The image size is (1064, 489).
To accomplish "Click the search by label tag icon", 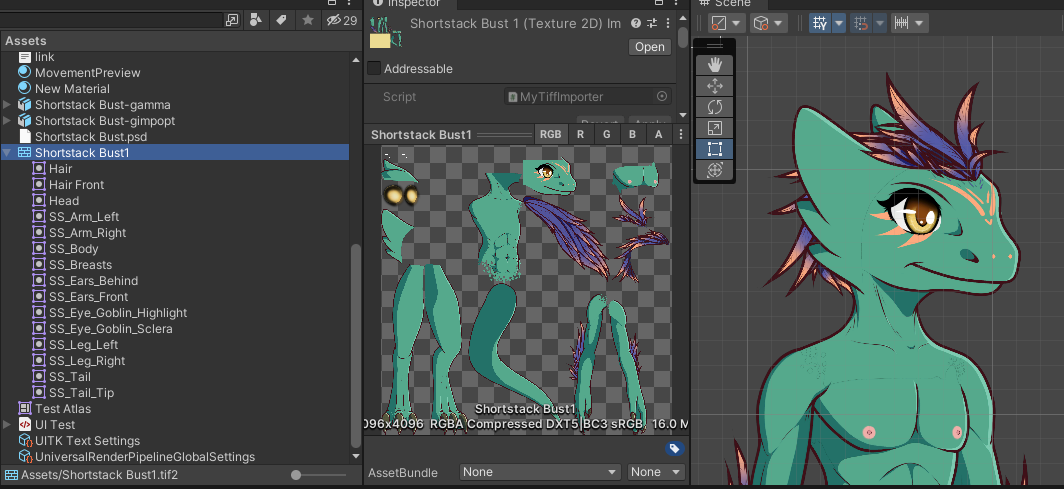I will coord(281,20).
